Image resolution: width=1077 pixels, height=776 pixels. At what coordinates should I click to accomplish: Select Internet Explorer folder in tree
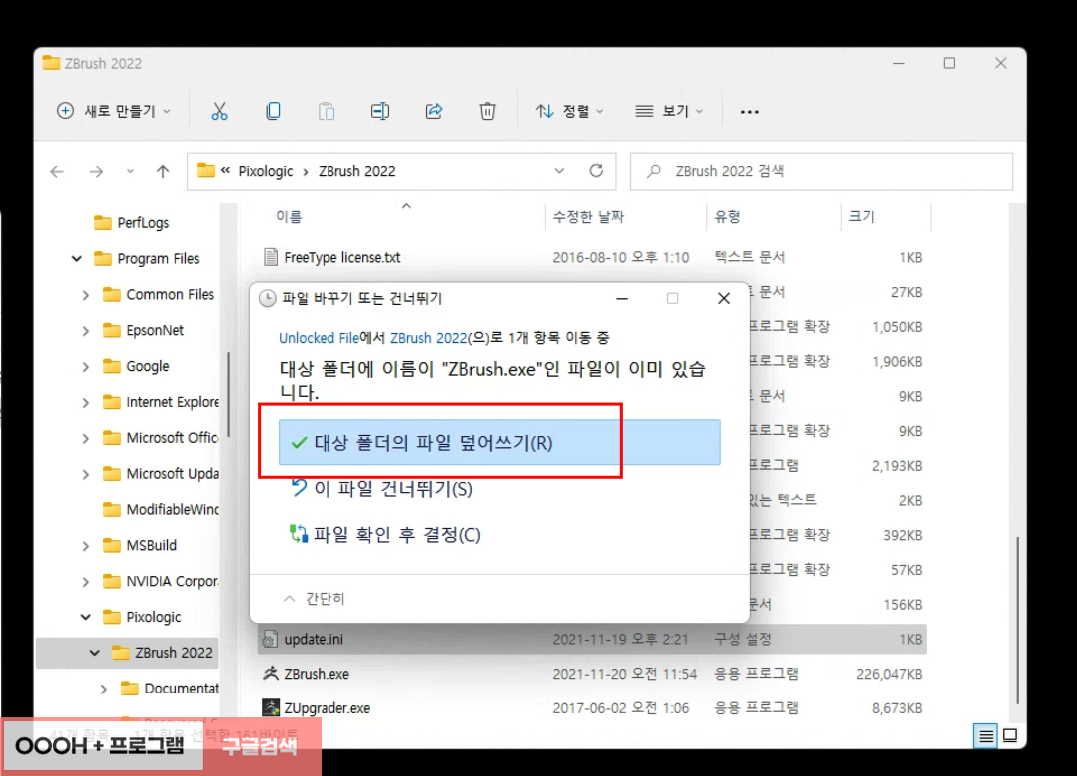(x=172, y=402)
